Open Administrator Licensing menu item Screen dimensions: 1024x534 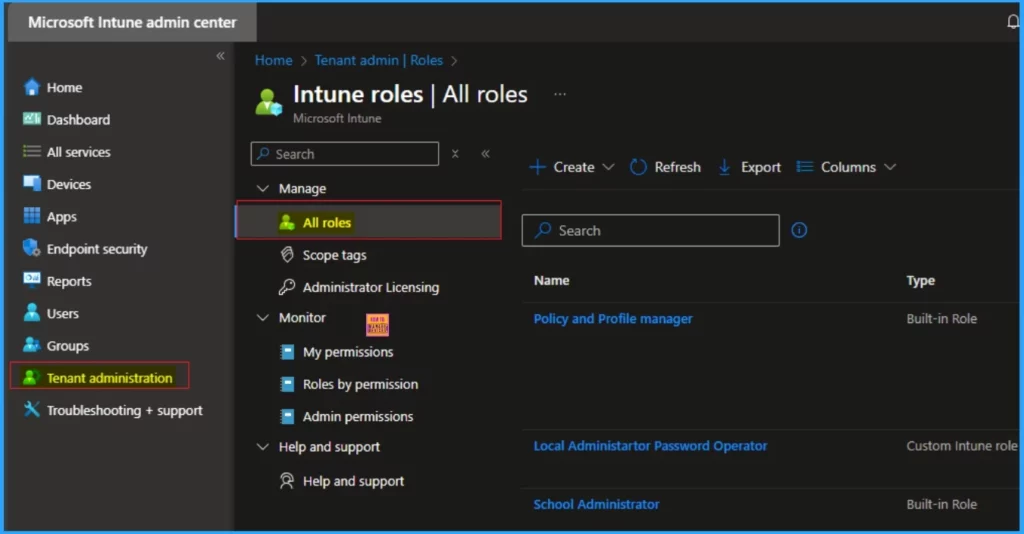click(370, 287)
